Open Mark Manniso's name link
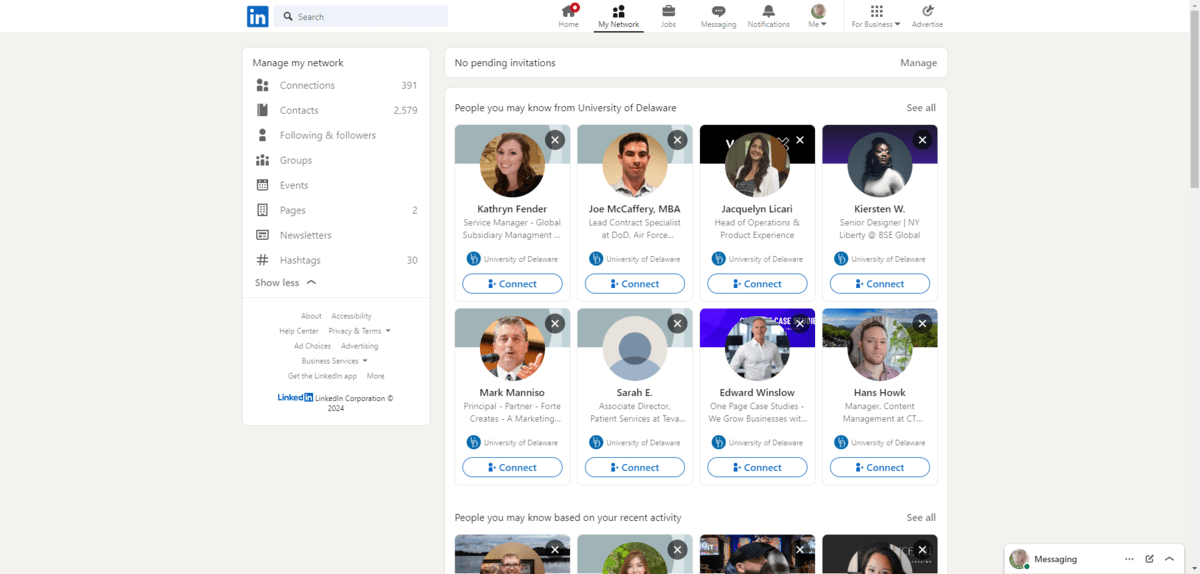Viewport: 1200px width, 574px height. (x=512, y=392)
